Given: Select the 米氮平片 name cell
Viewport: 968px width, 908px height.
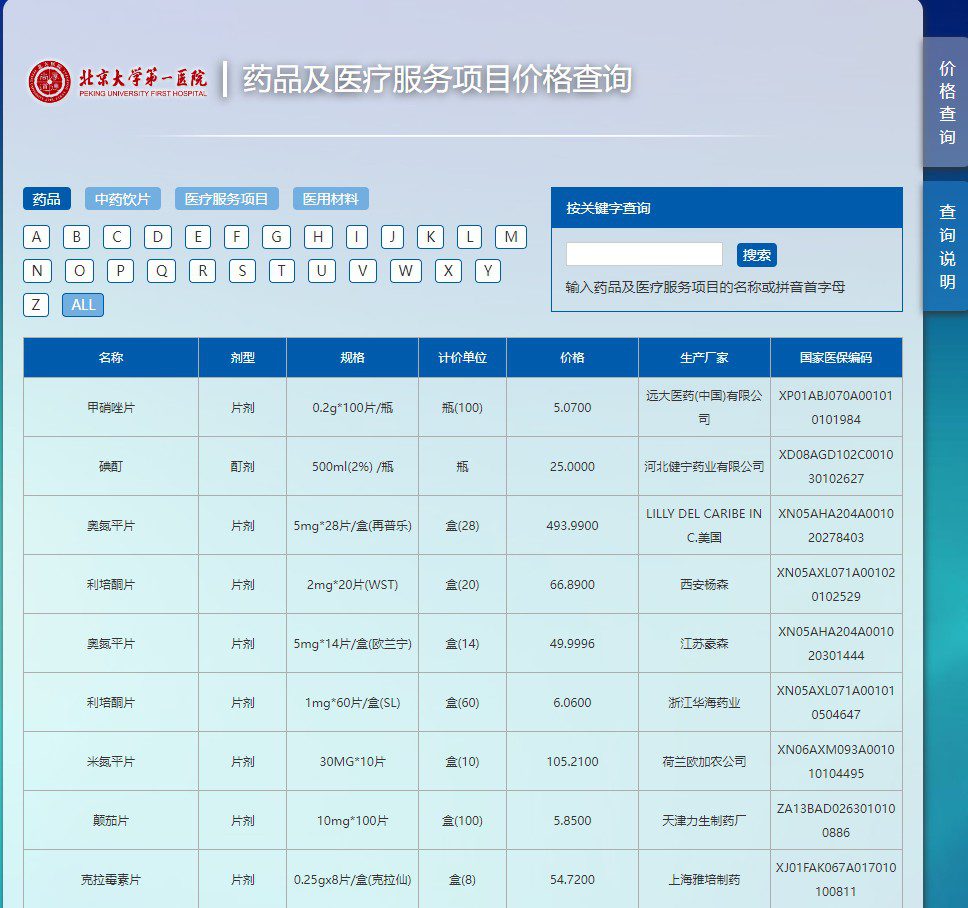Looking at the screenshot, I should pyautogui.click(x=111, y=762).
